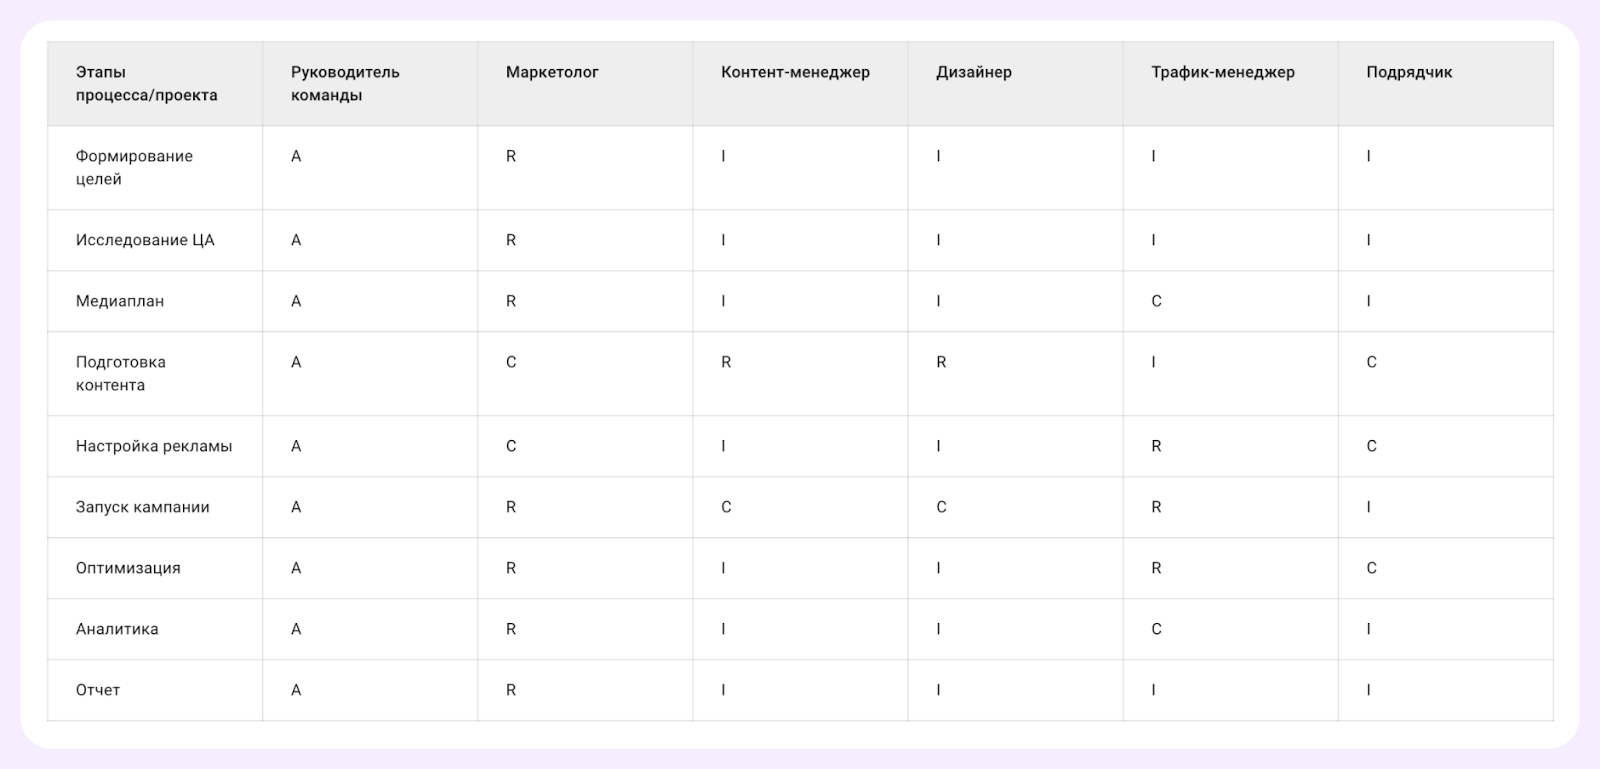1600x769 pixels.
Task: Select the 'Трафик-менеджер' column header
Action: coord(1222,72)
